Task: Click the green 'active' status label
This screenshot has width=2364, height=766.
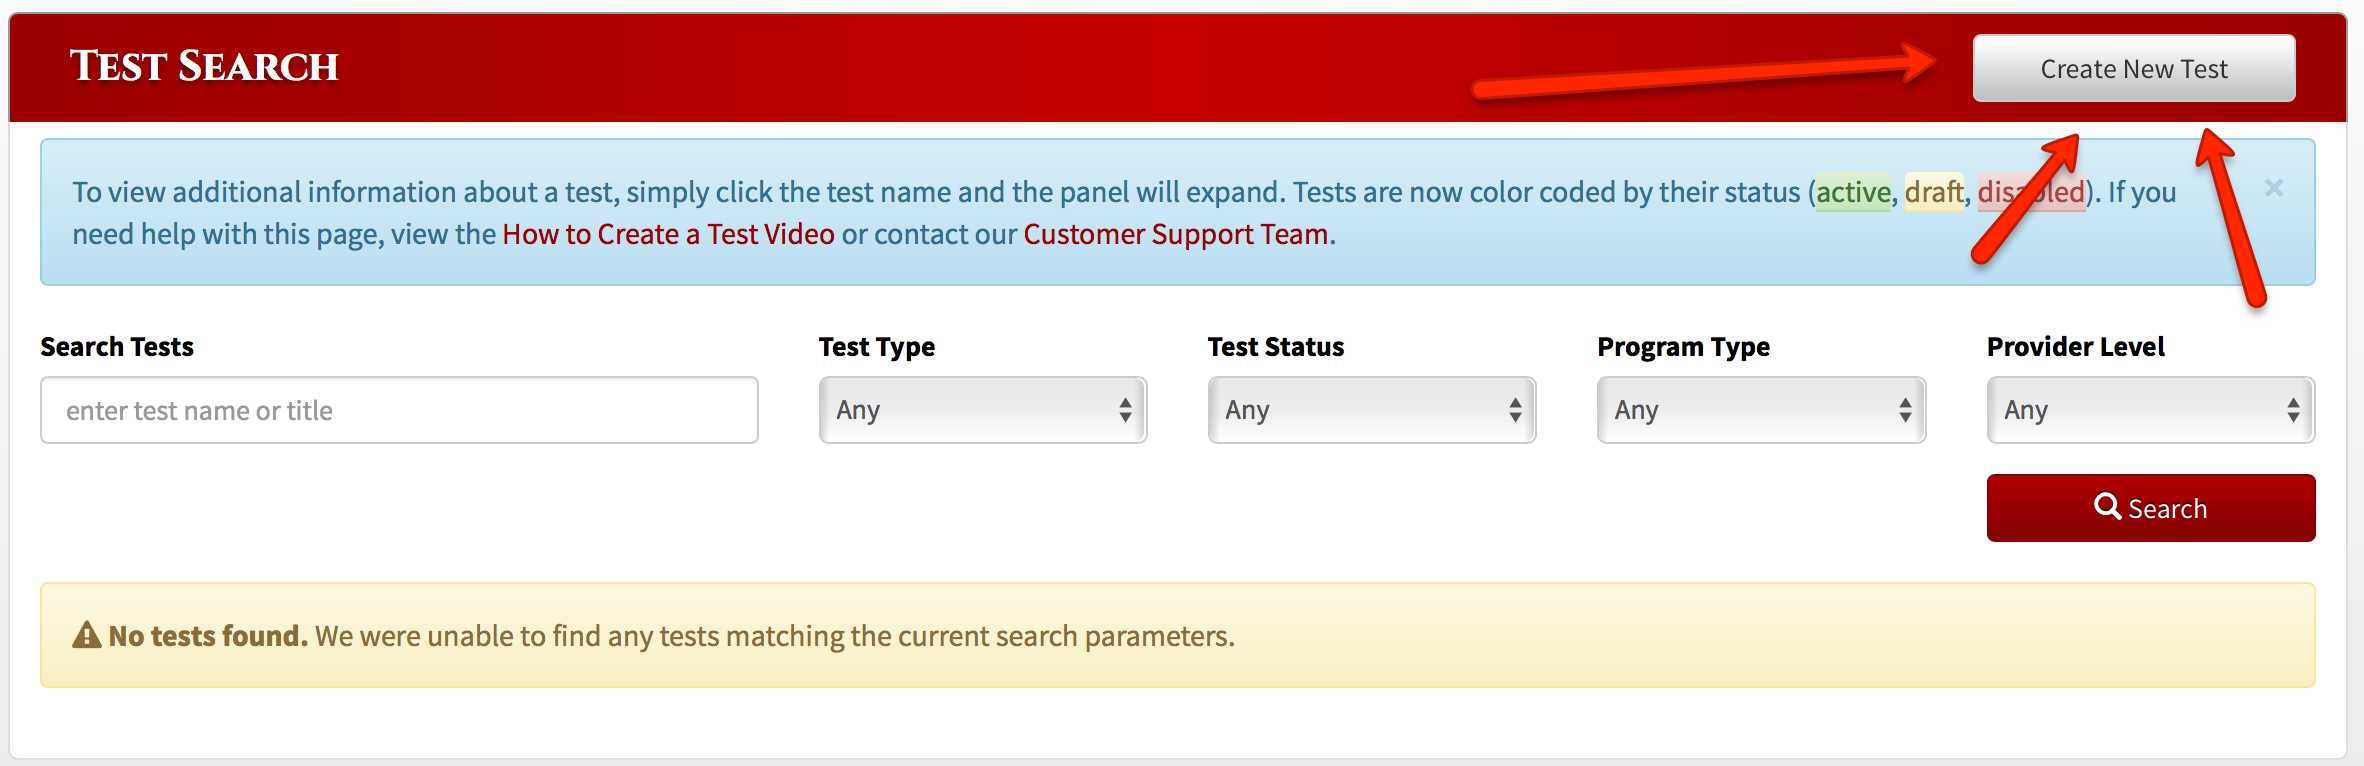Action: 1853,191
